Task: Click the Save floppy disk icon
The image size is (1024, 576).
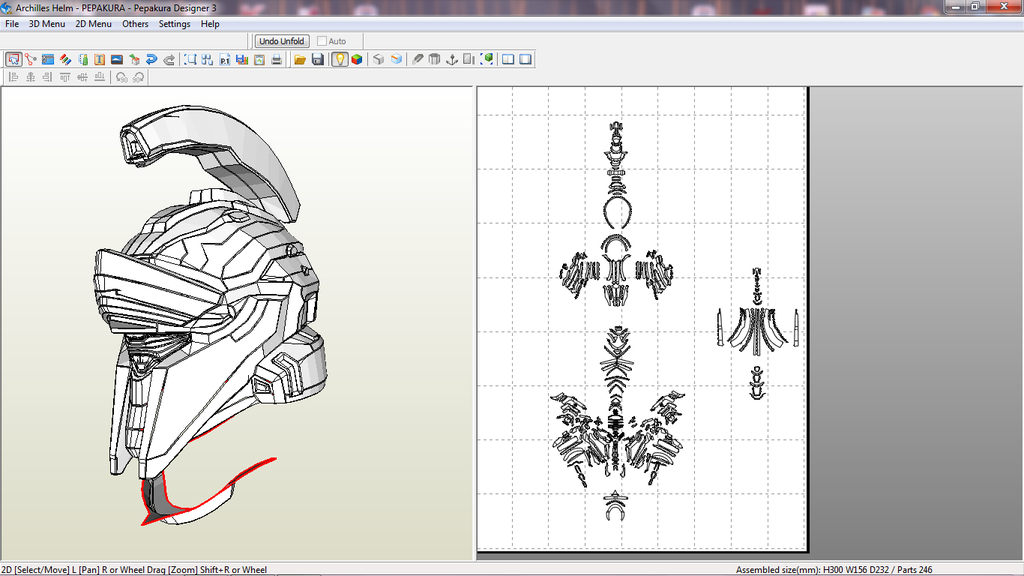Action: click(x=317, y=60)
